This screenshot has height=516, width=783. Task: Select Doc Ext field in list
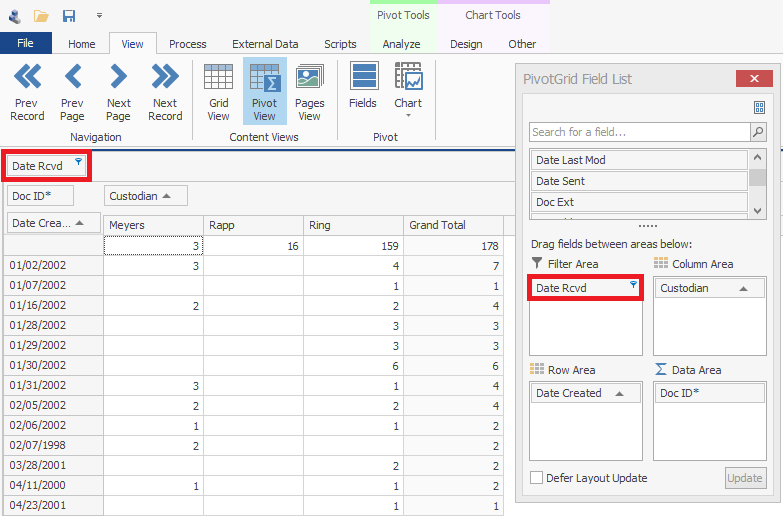(x=639, y=202)
